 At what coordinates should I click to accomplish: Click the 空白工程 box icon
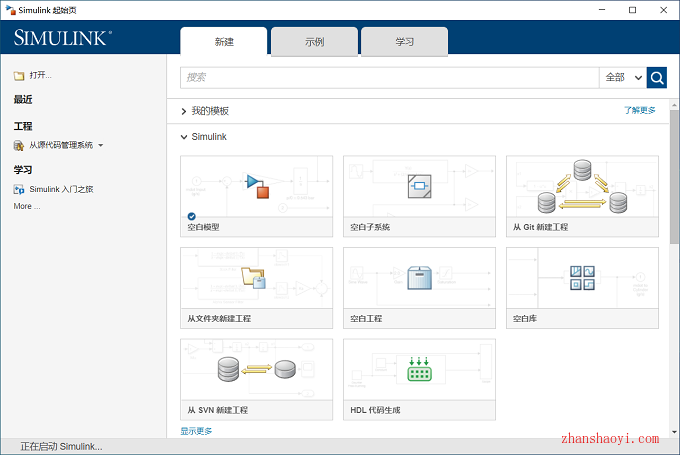click(x=419, y=278)
